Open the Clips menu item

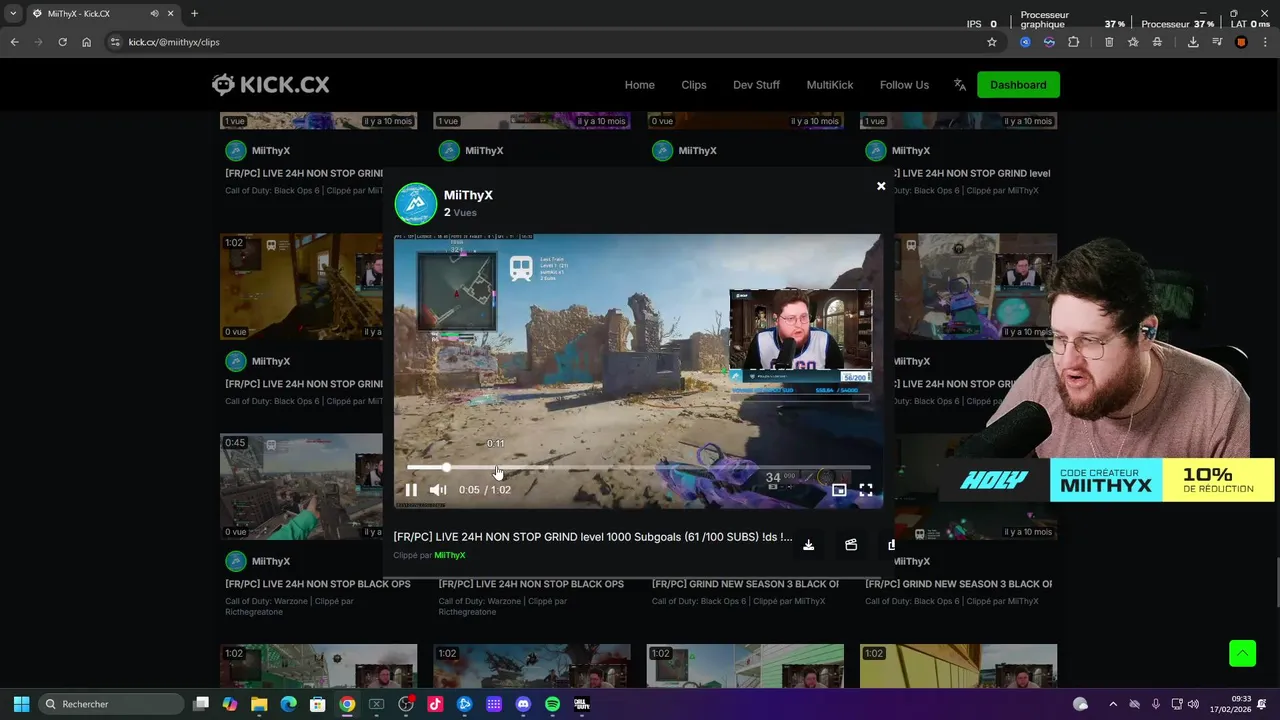[x=694, y=85]
